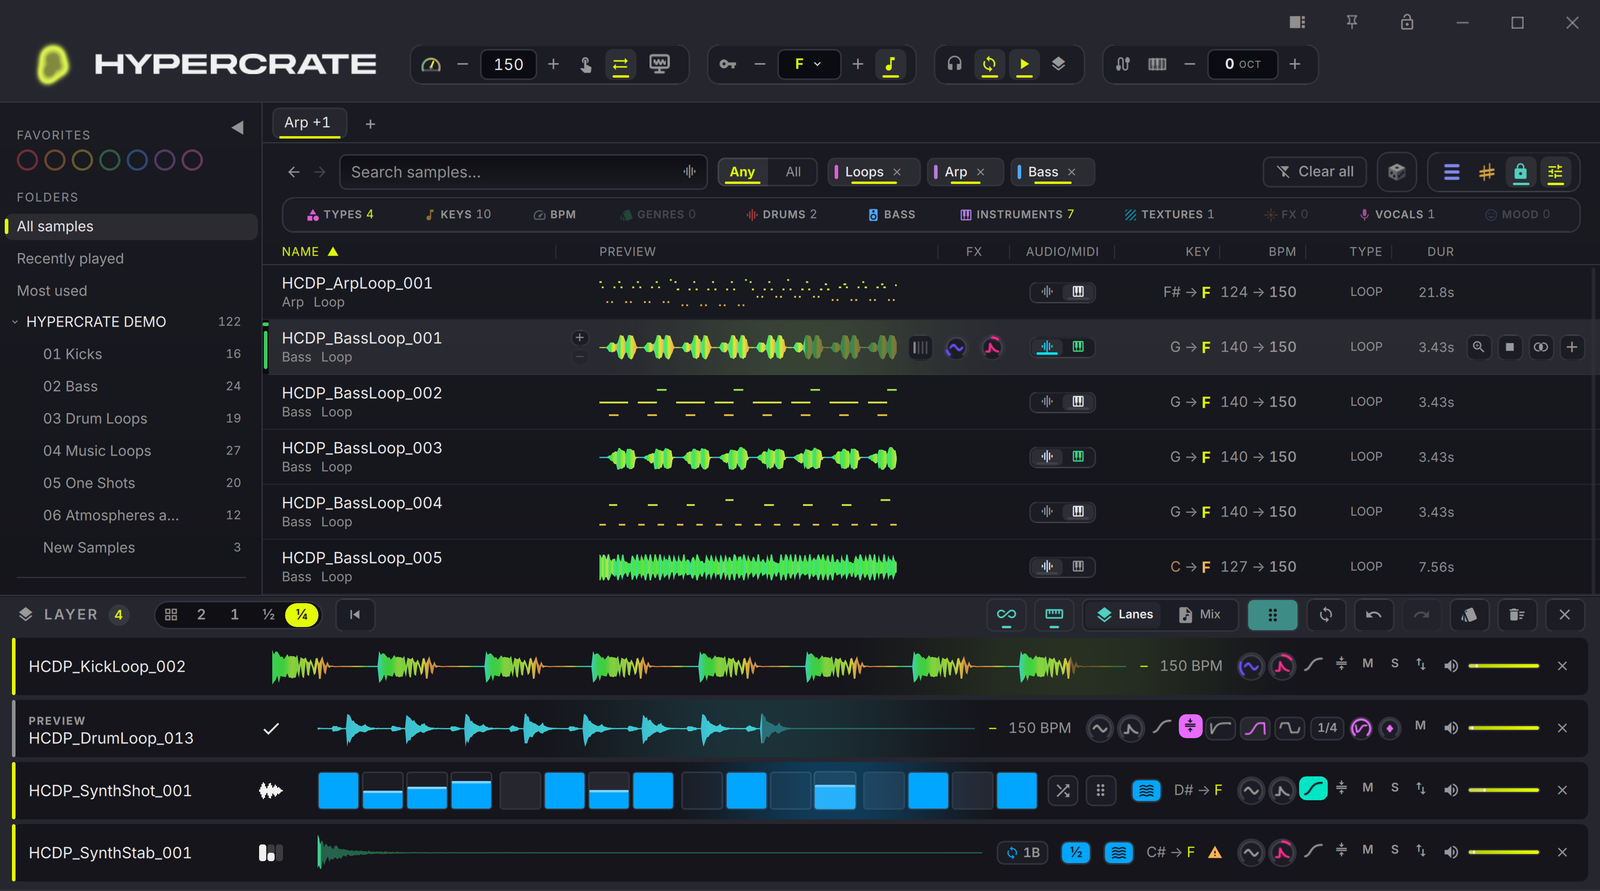This screenshot has width=1600, height=891.
Task: Select the blue favorites color circle
Action: (x=138, y=160)
